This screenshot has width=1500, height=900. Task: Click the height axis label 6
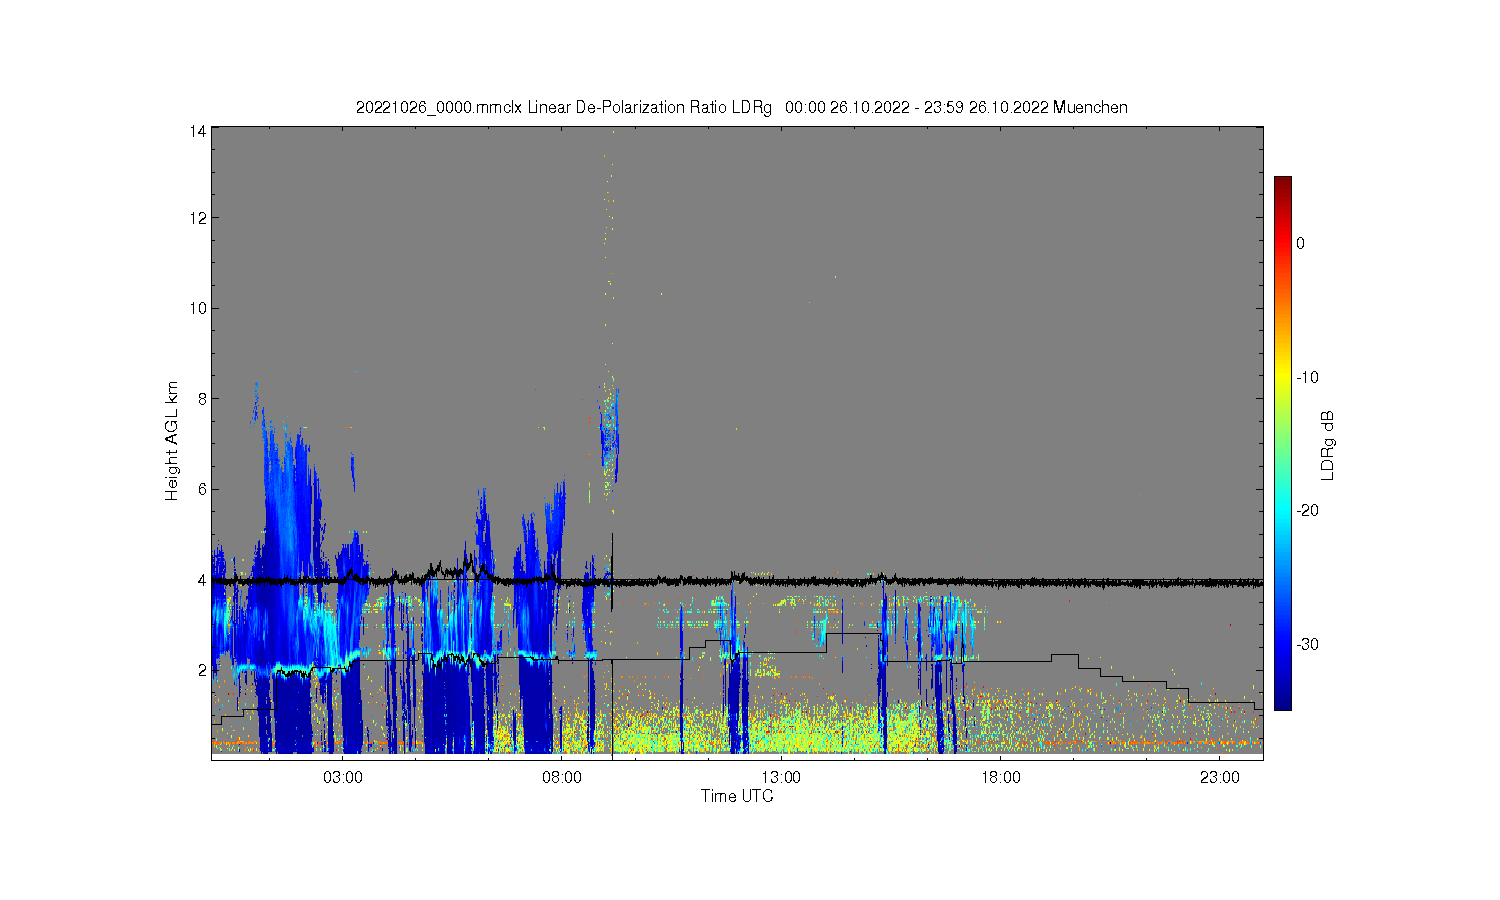(x=202, y=489)
